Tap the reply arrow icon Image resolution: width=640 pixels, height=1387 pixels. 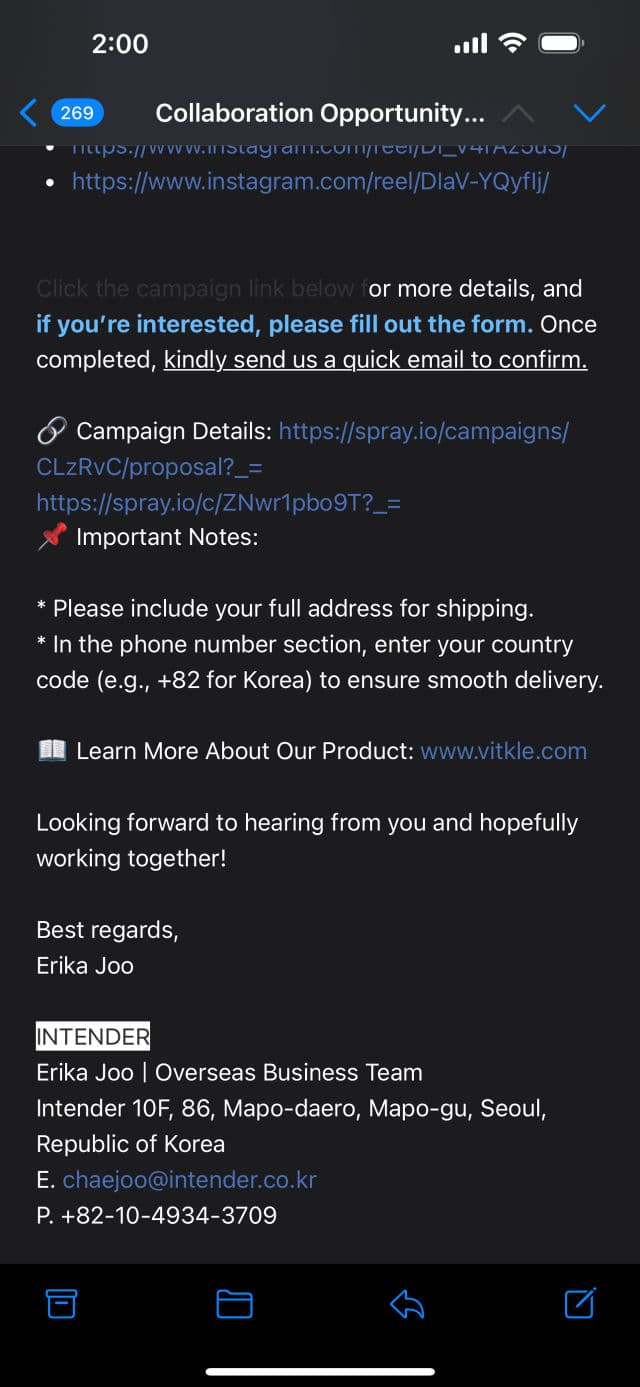click(x=407, y=1303)
